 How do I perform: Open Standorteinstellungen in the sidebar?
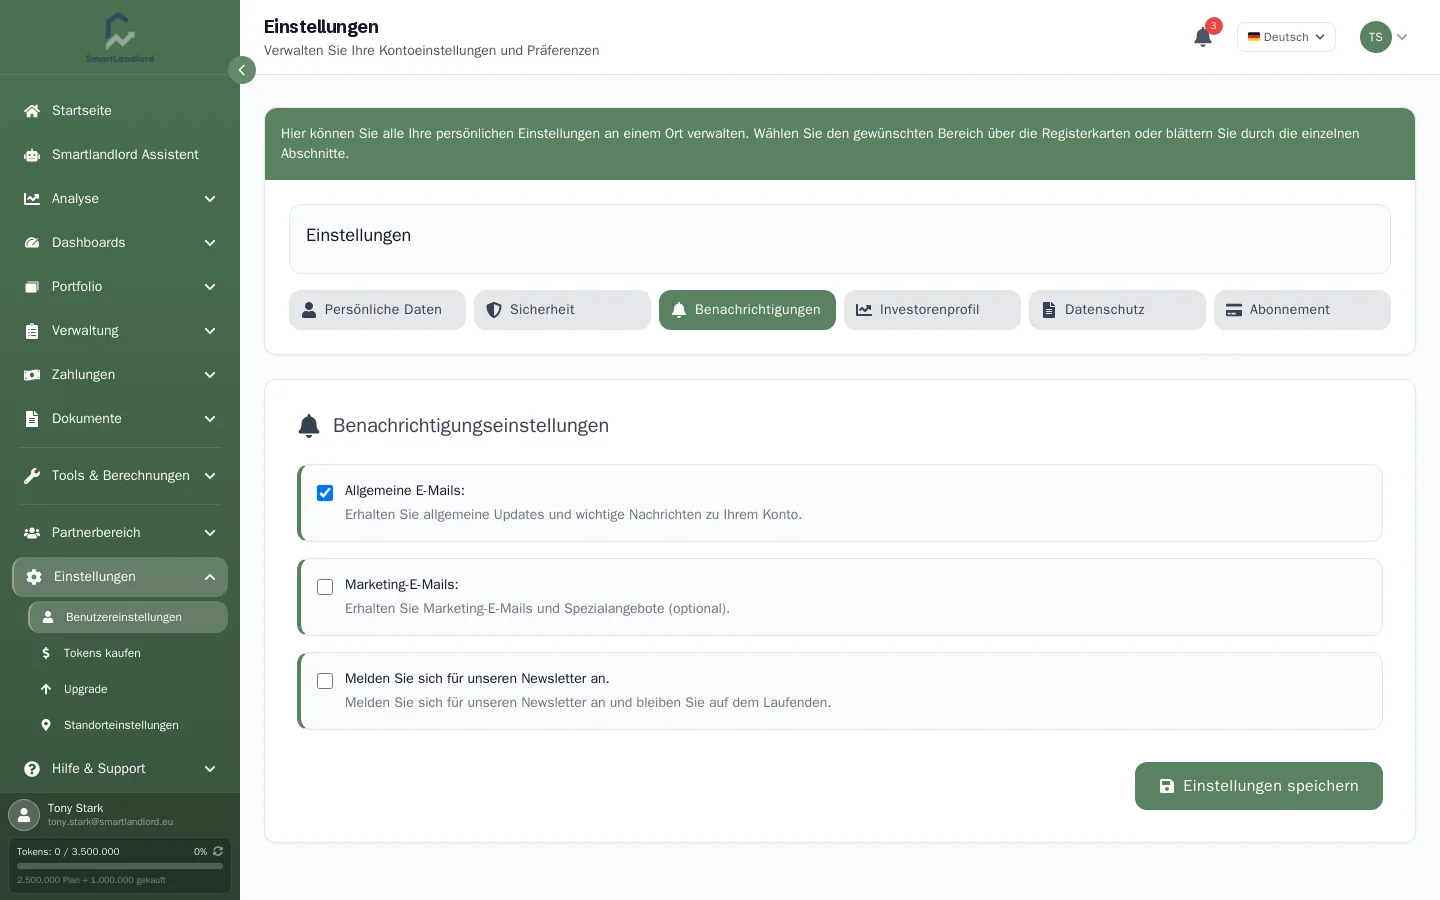coord(128,725)
